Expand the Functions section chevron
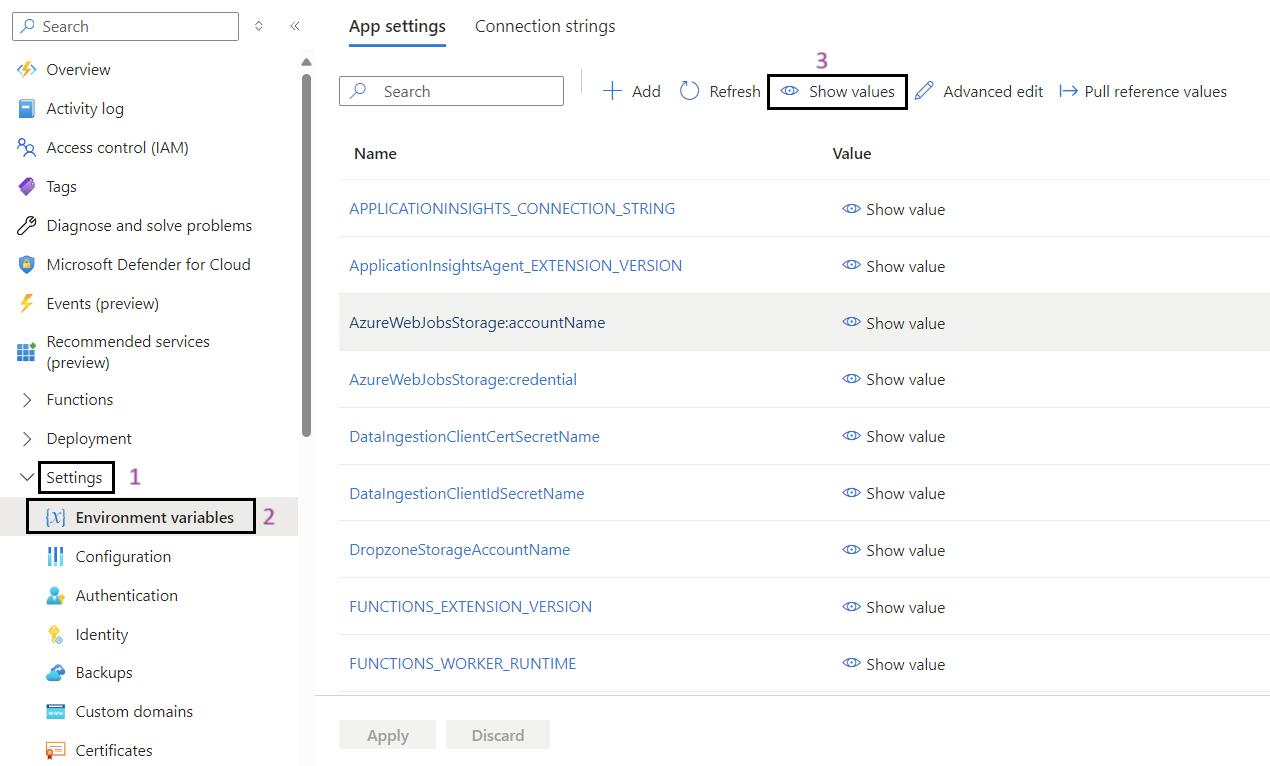 [x=27, y=400]
